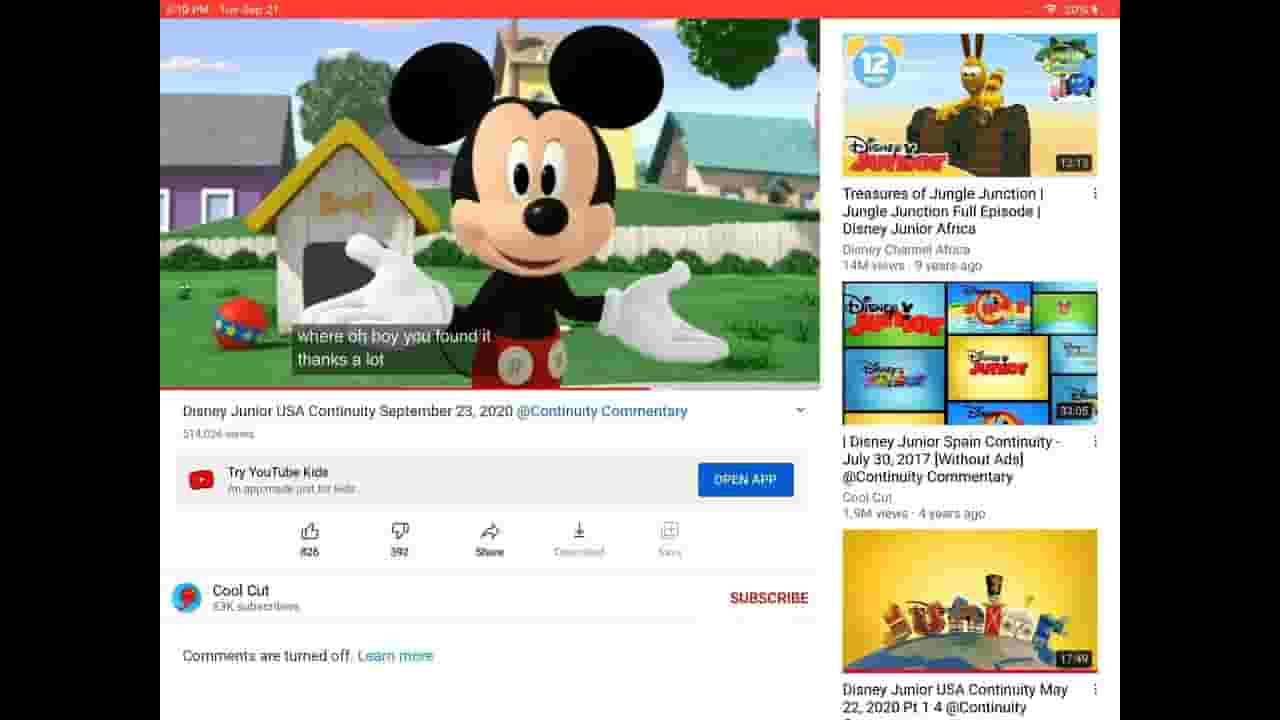Viewport: 1280px width, 720px height.
Task: Open Disney Junior Spain Continuity thumbnail
Action: click(x=970, y=353)
